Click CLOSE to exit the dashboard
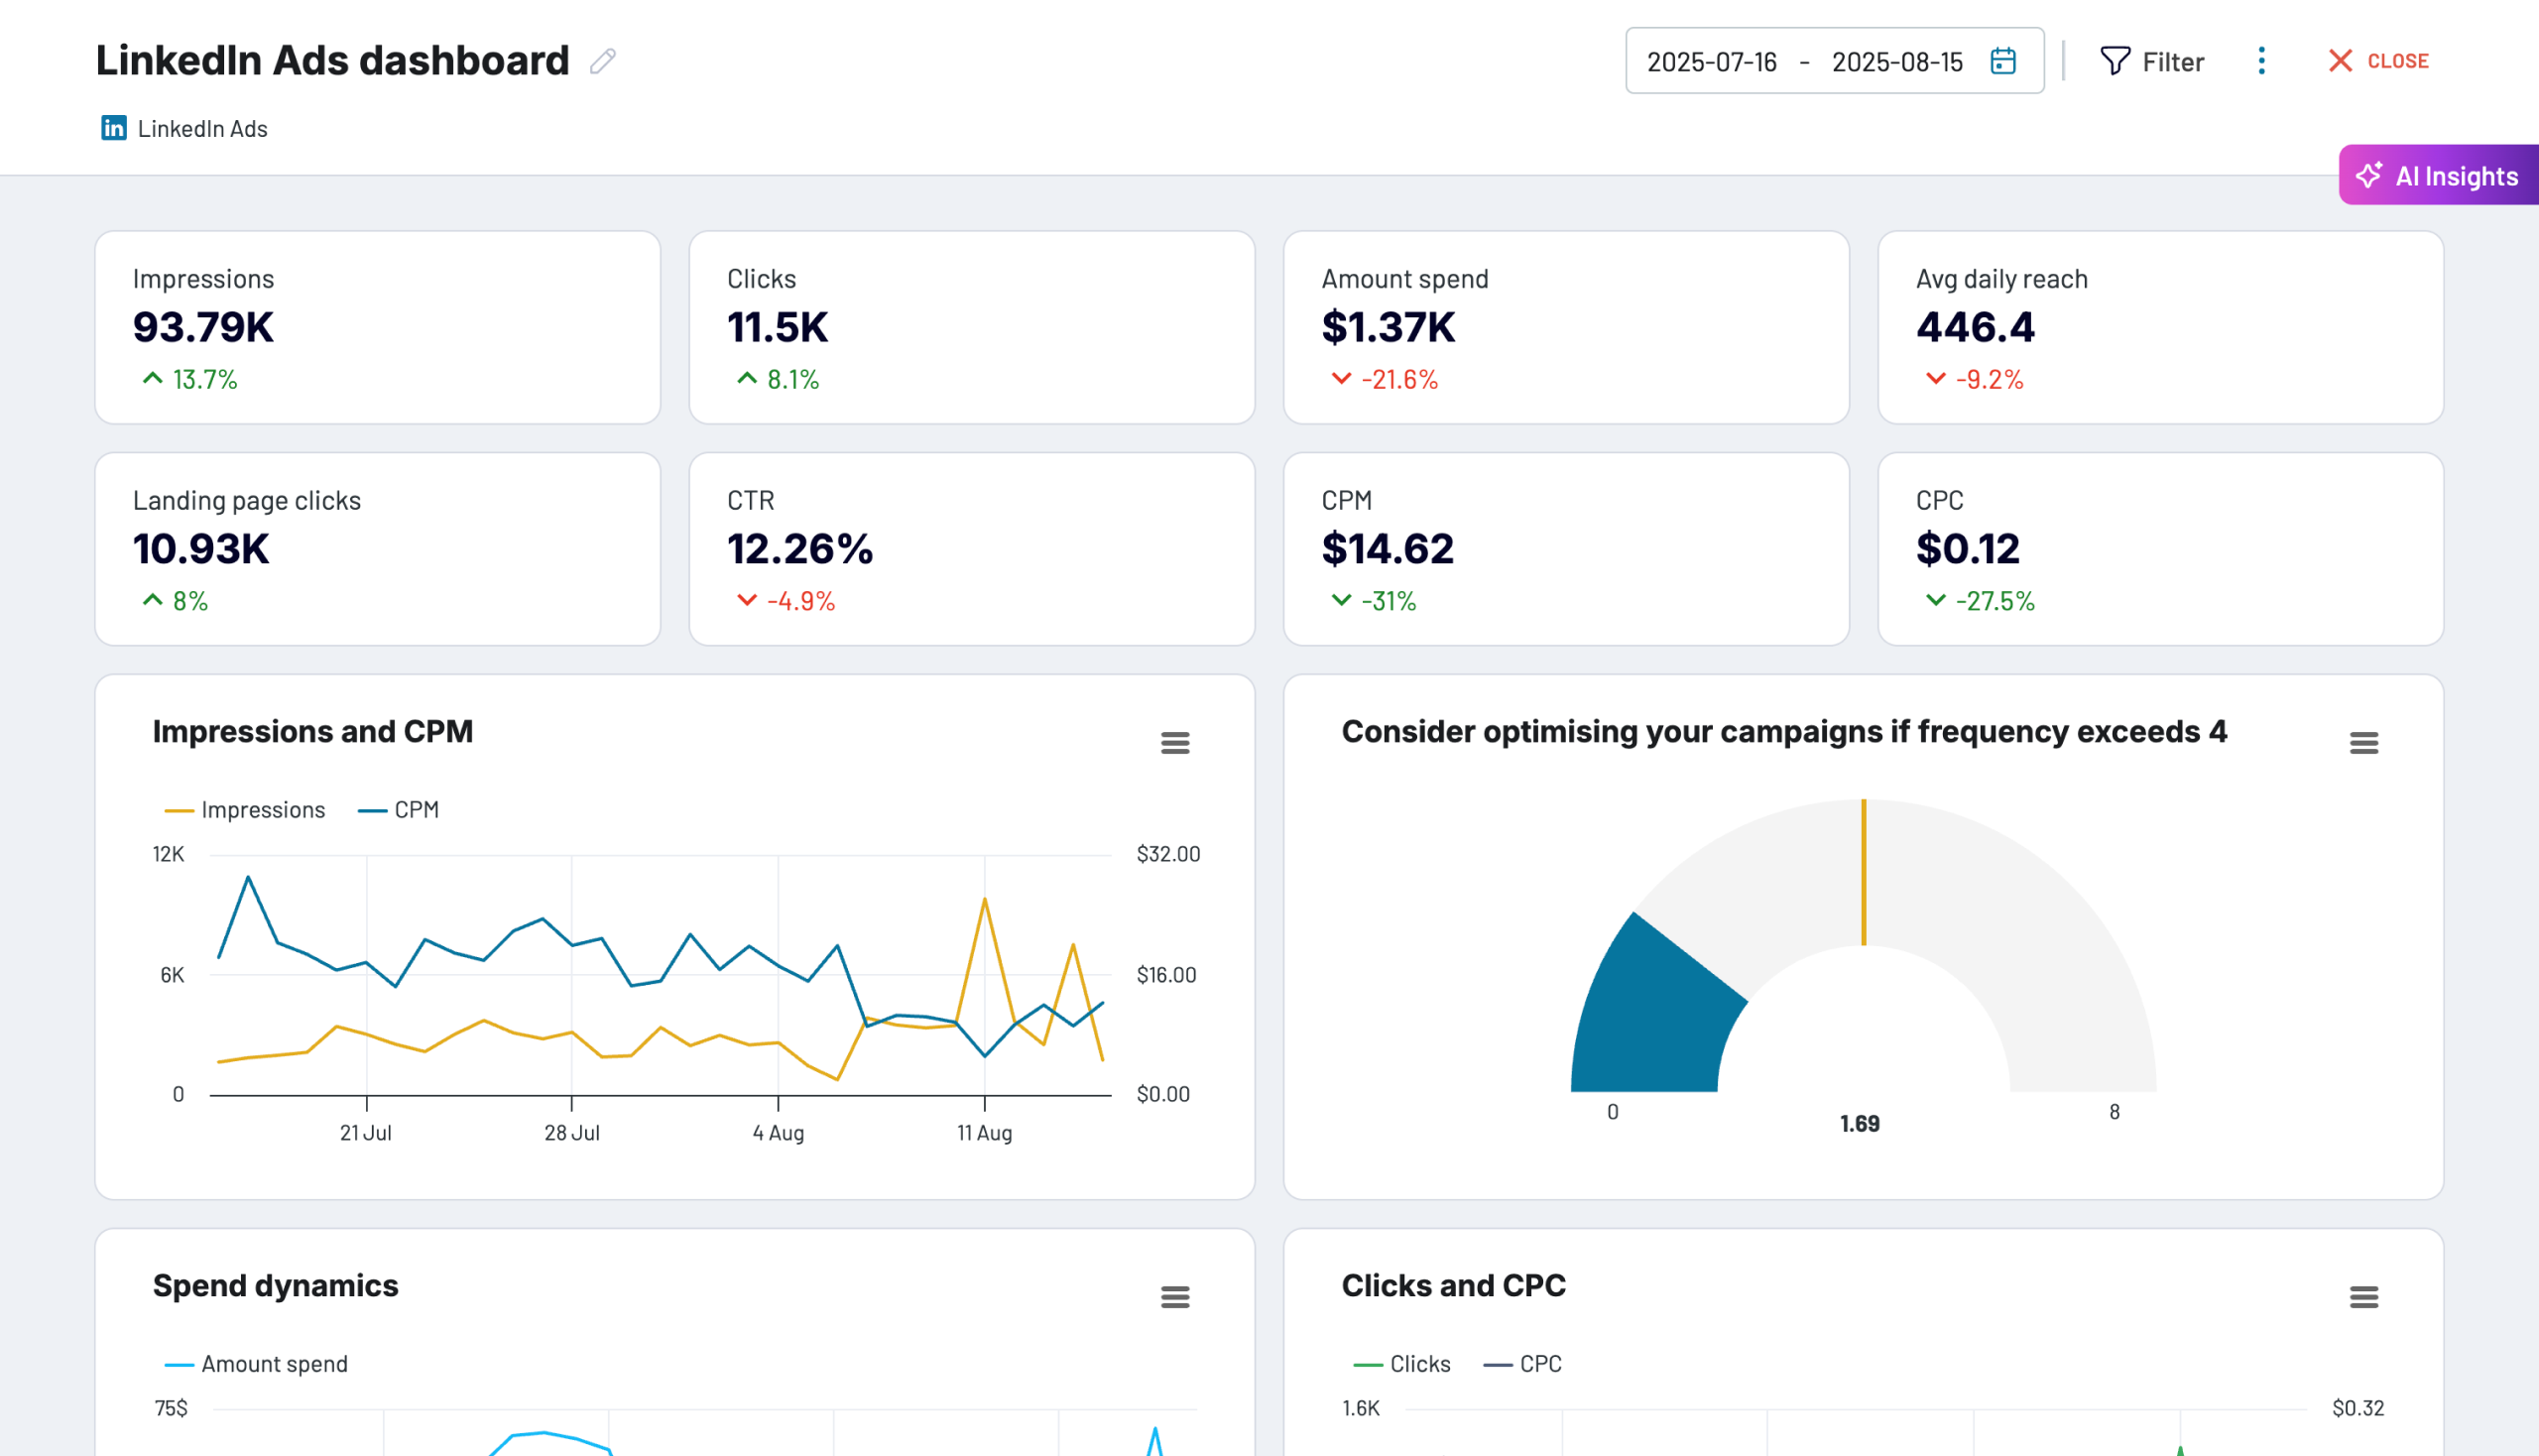2539x1456 pixels. 2378,61
